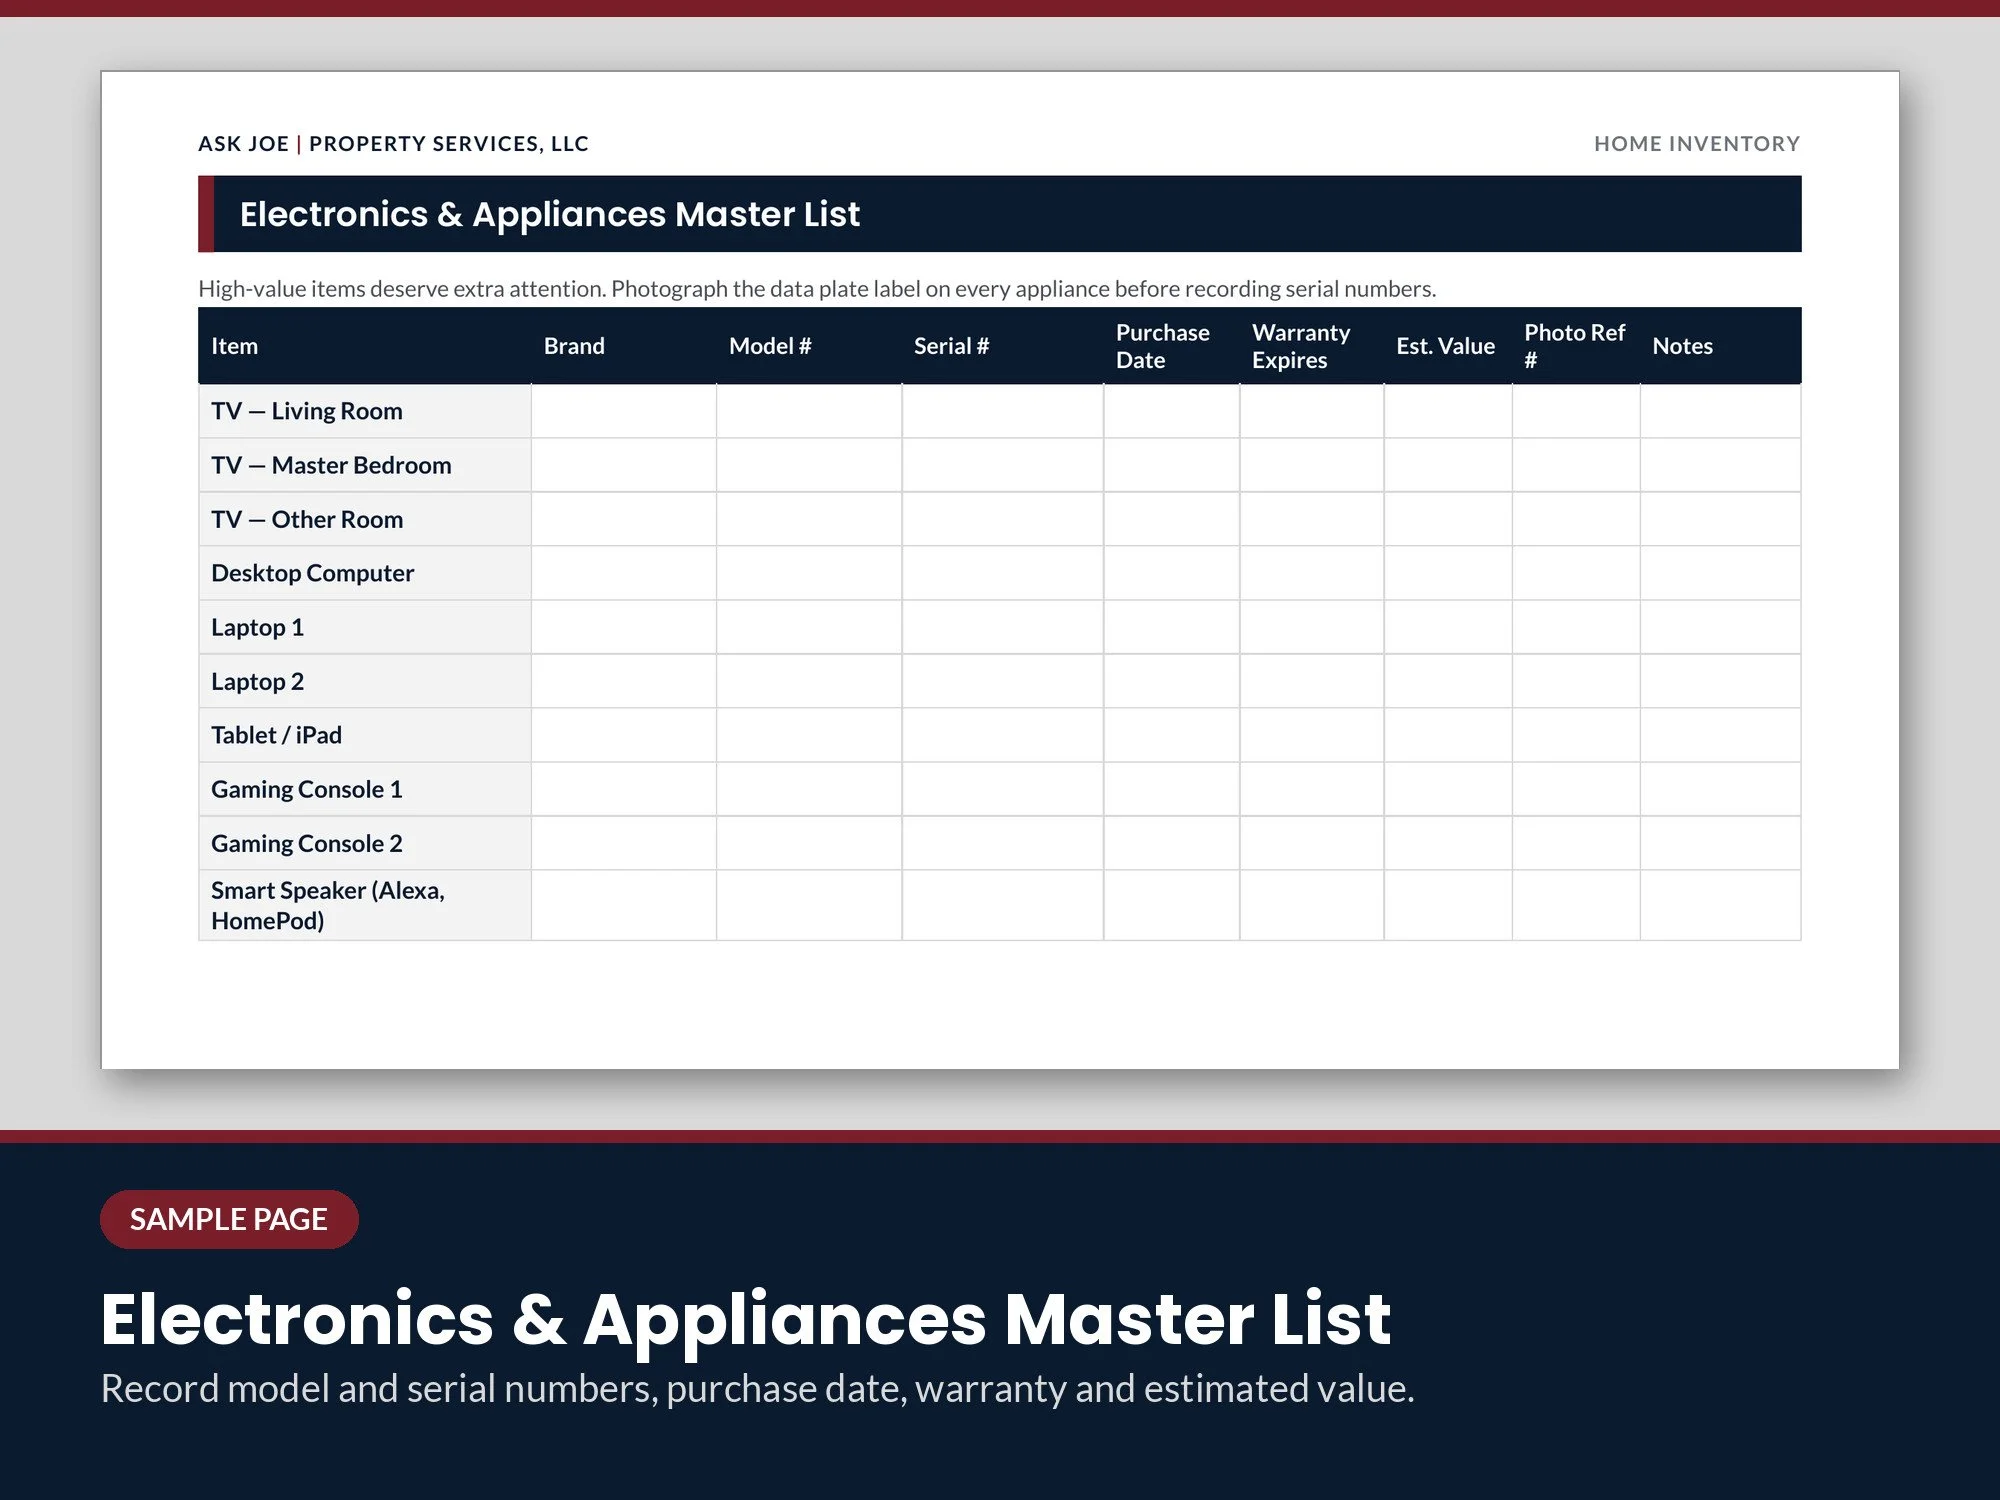Click the 'HOME INVENTORY' header label
2000x1500 pixels.
1697,144
